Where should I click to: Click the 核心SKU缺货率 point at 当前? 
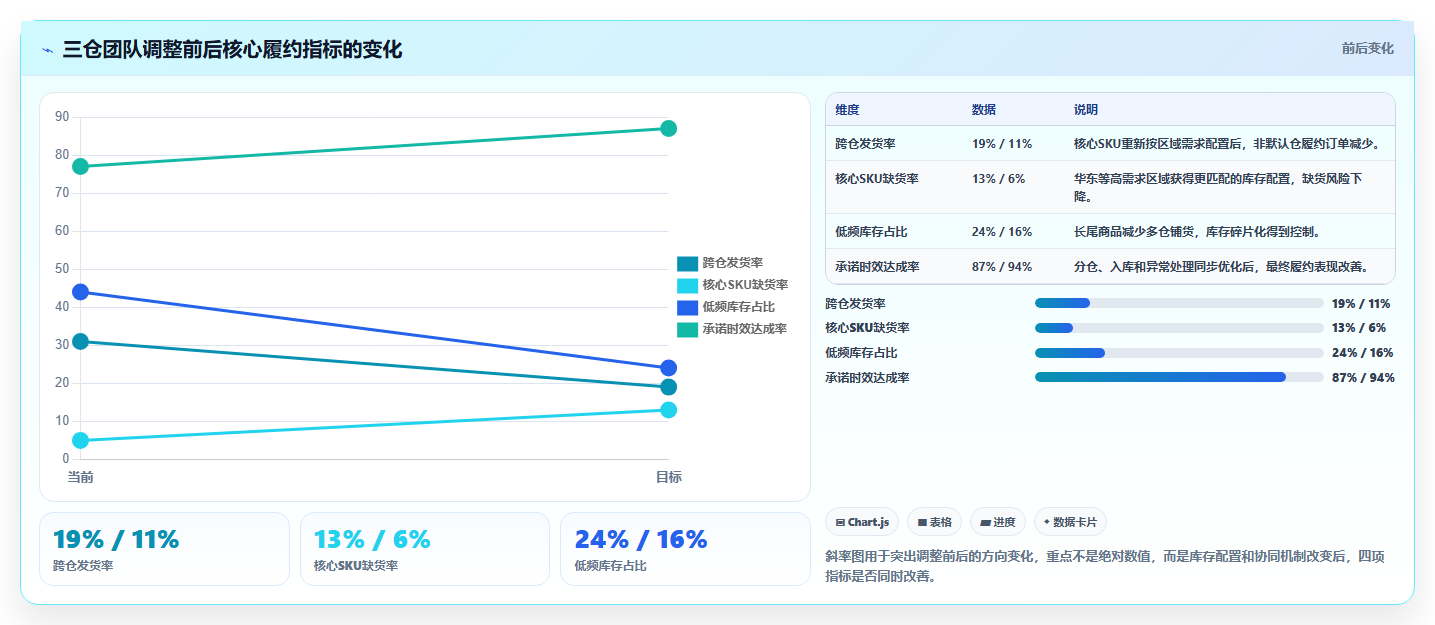80,440
